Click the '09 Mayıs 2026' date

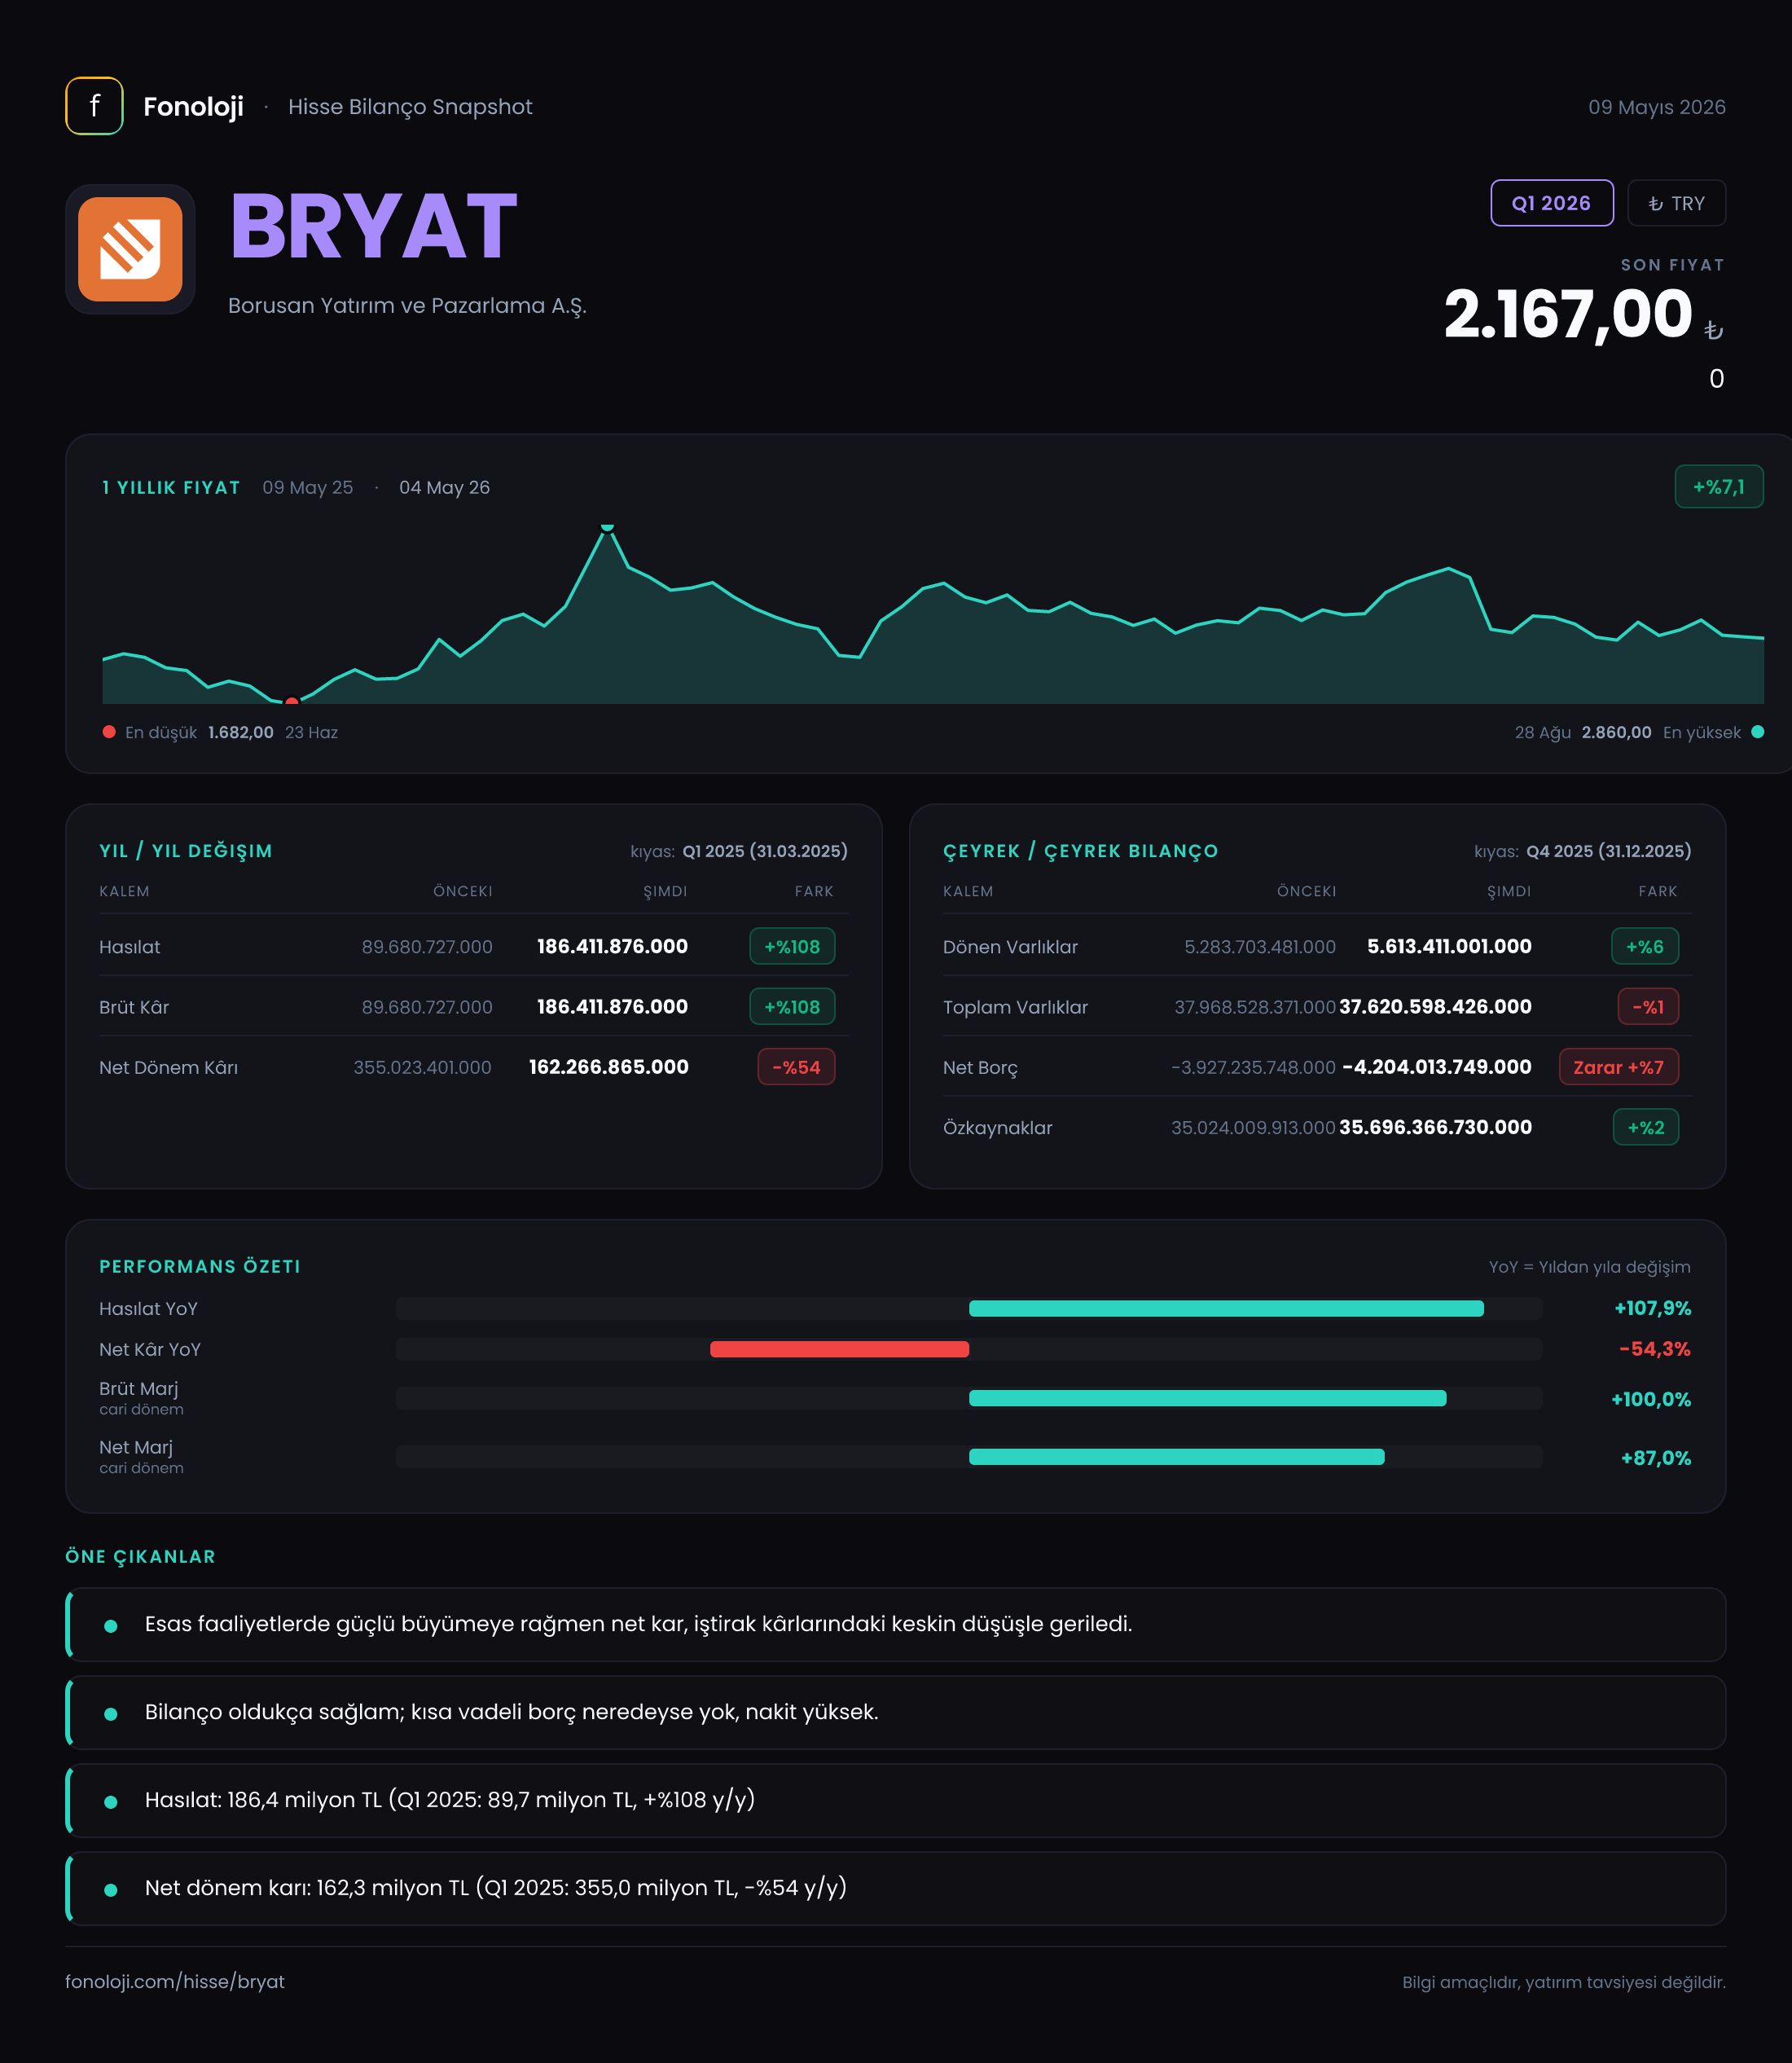coord(1656,107)
